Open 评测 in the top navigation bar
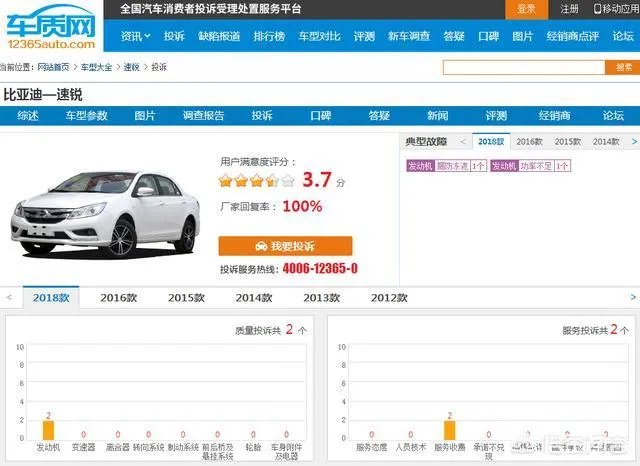 364,36
